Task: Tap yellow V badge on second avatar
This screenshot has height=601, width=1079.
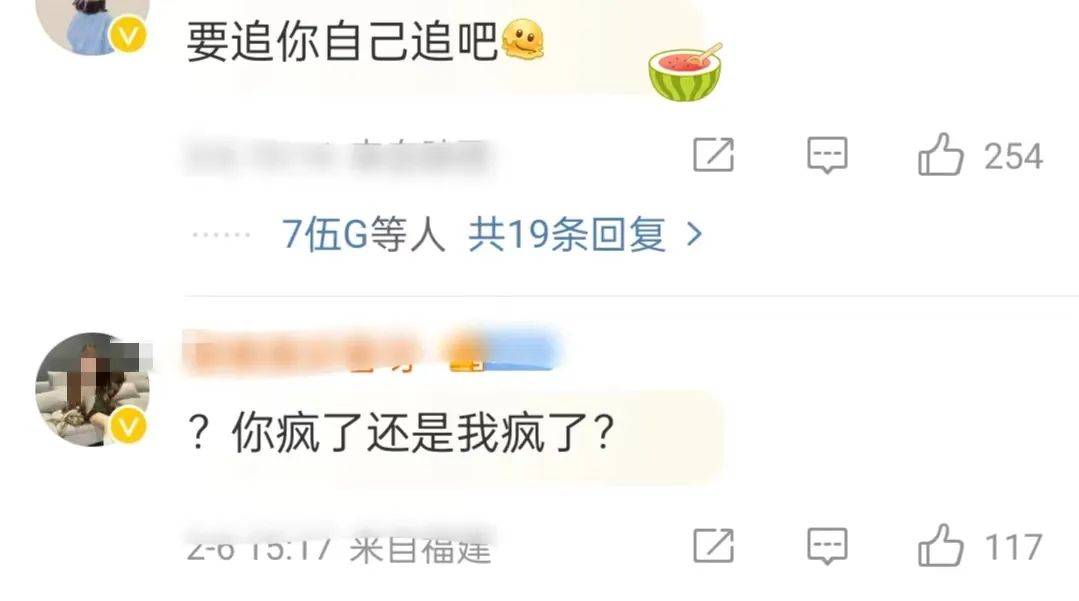Action: 128,428
